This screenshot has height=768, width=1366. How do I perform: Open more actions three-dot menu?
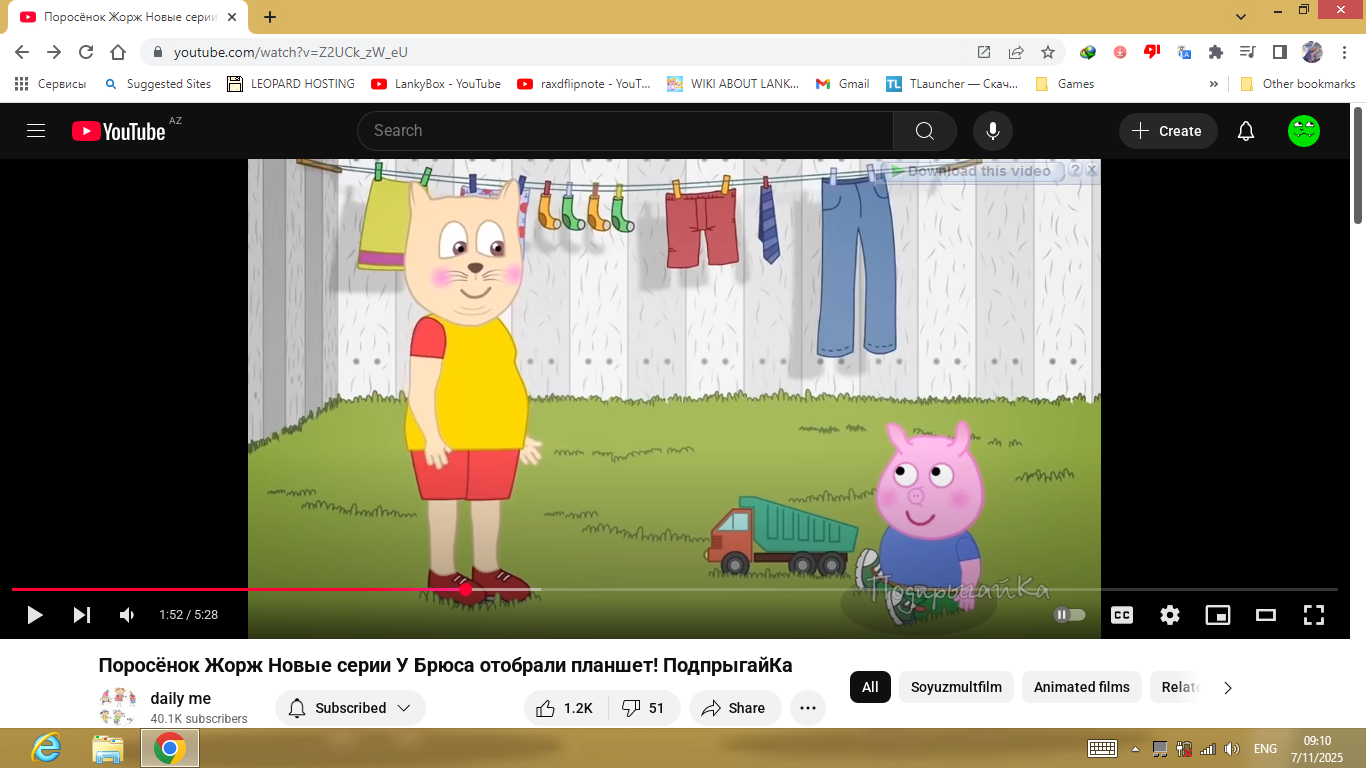(x=808, y=708)
